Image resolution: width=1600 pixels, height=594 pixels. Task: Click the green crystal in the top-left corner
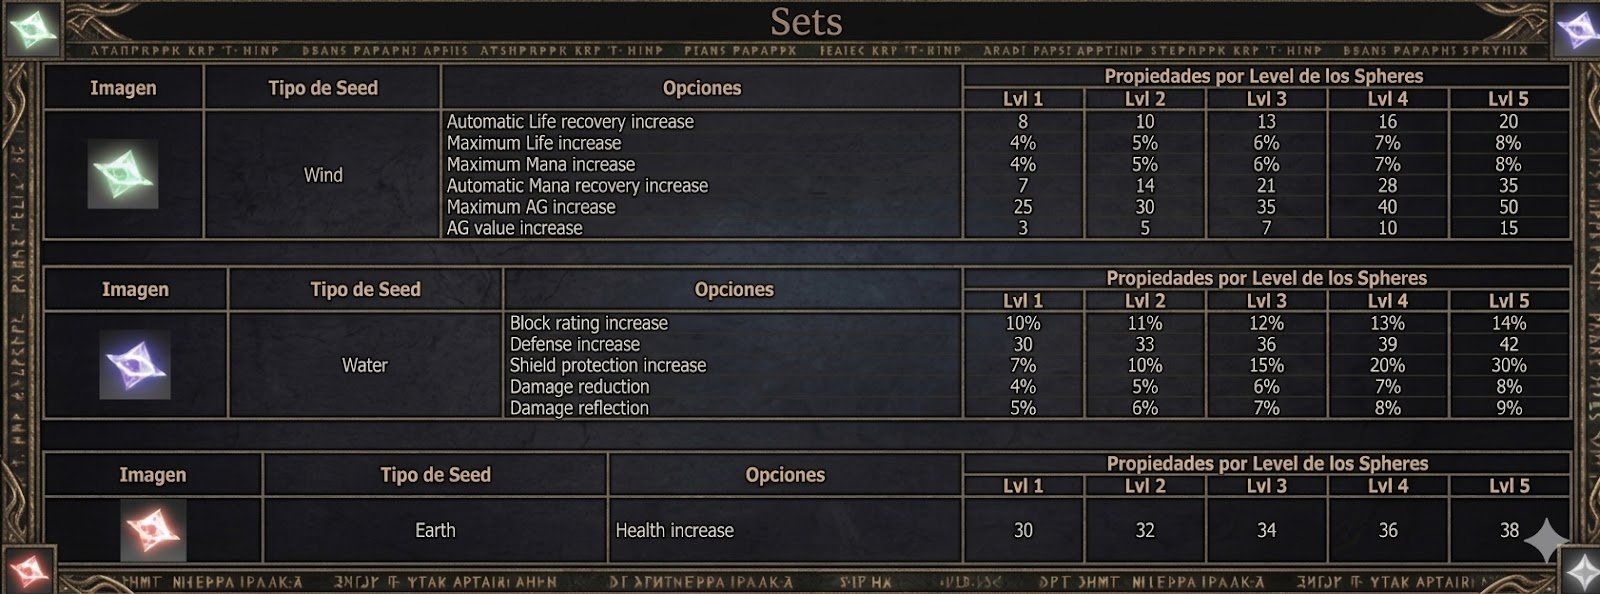[x=31, y=29]
